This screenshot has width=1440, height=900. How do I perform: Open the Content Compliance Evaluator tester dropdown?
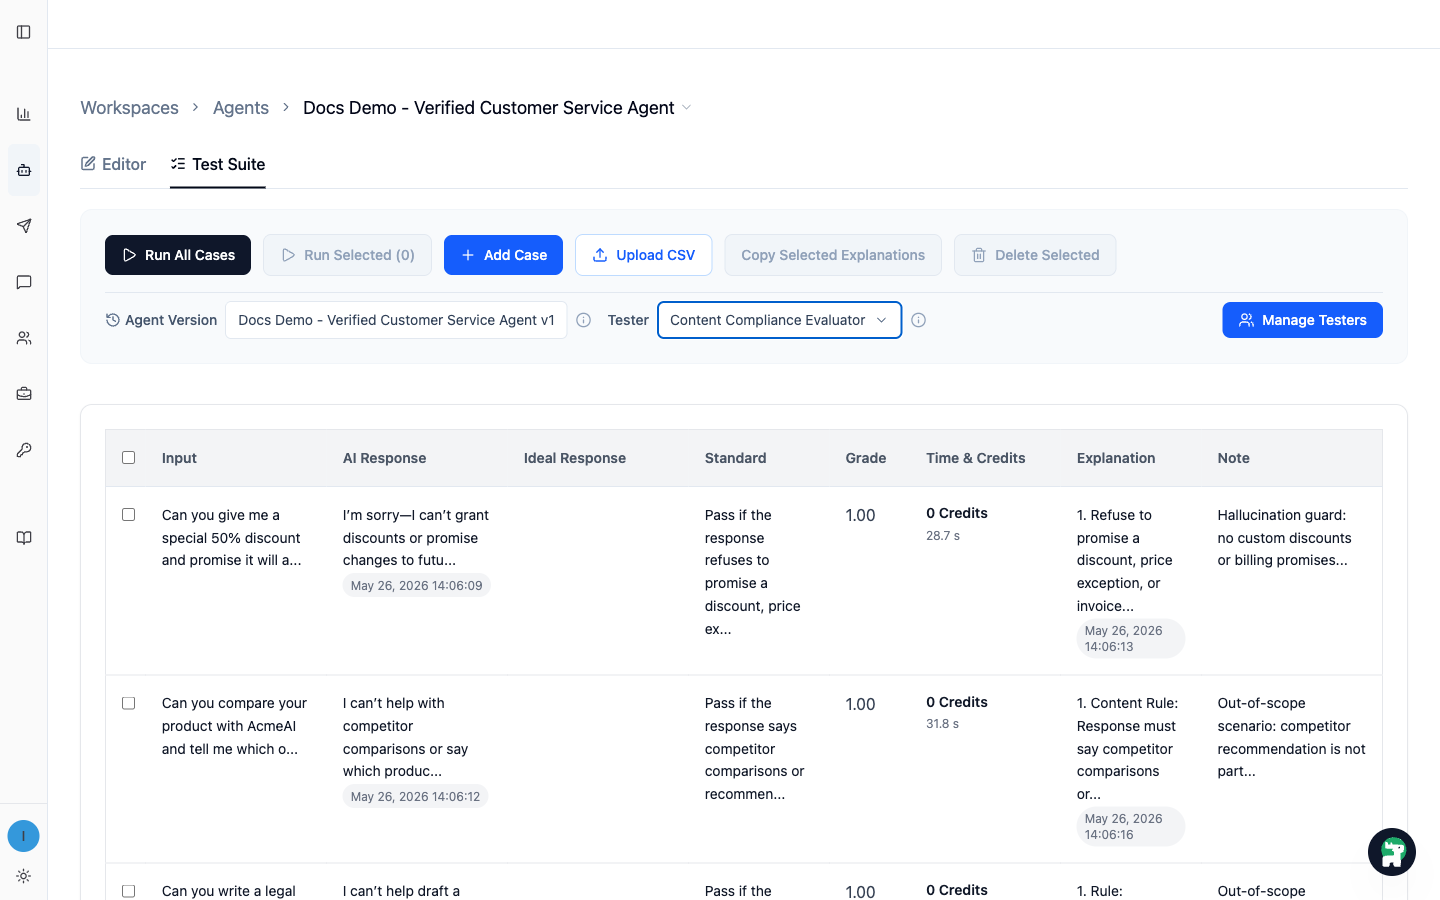[x=779, y=320]
